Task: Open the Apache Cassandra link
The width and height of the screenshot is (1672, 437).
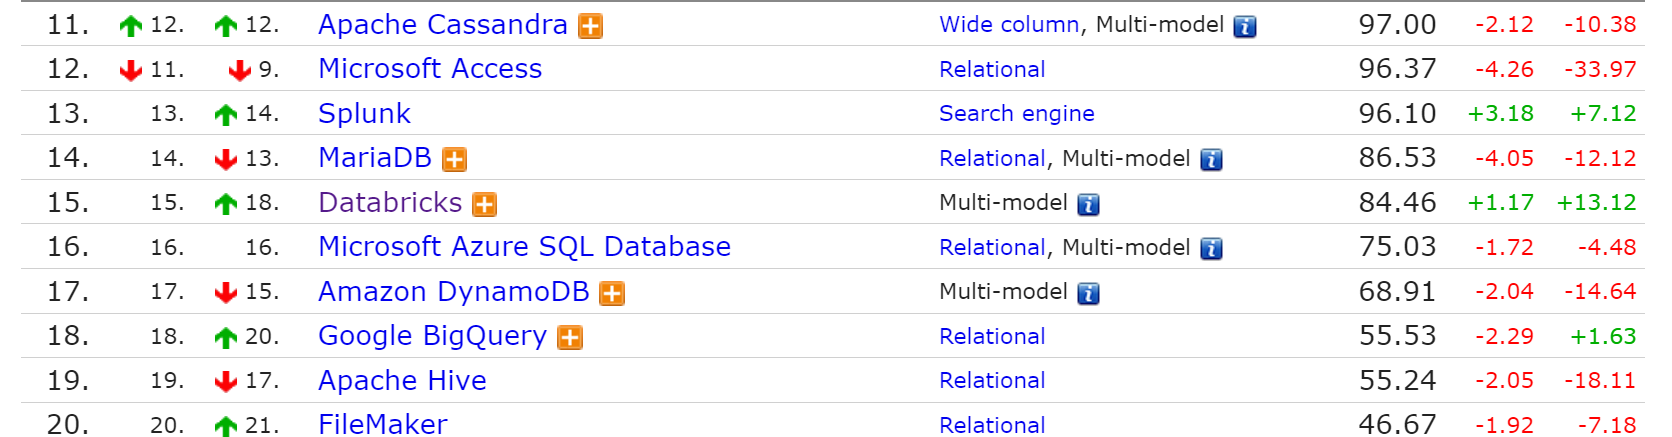Action: click(x=442, y=25)
